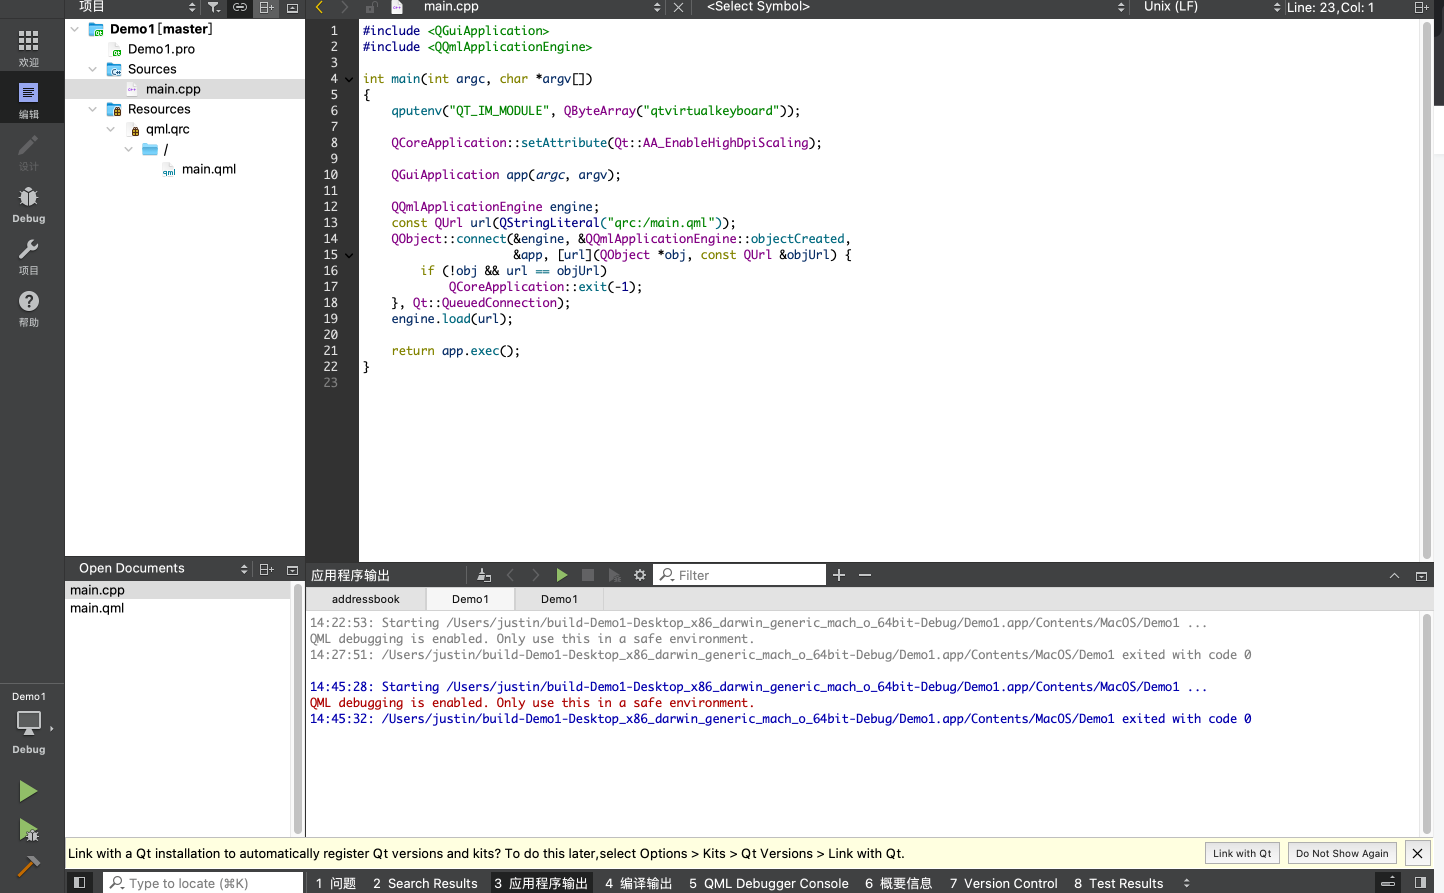Viewport: 1444px width, 893px height.
Task: Open the 编译输出 (Compile Output) pane
Action: pyautogui.click(x=638, y=883)
